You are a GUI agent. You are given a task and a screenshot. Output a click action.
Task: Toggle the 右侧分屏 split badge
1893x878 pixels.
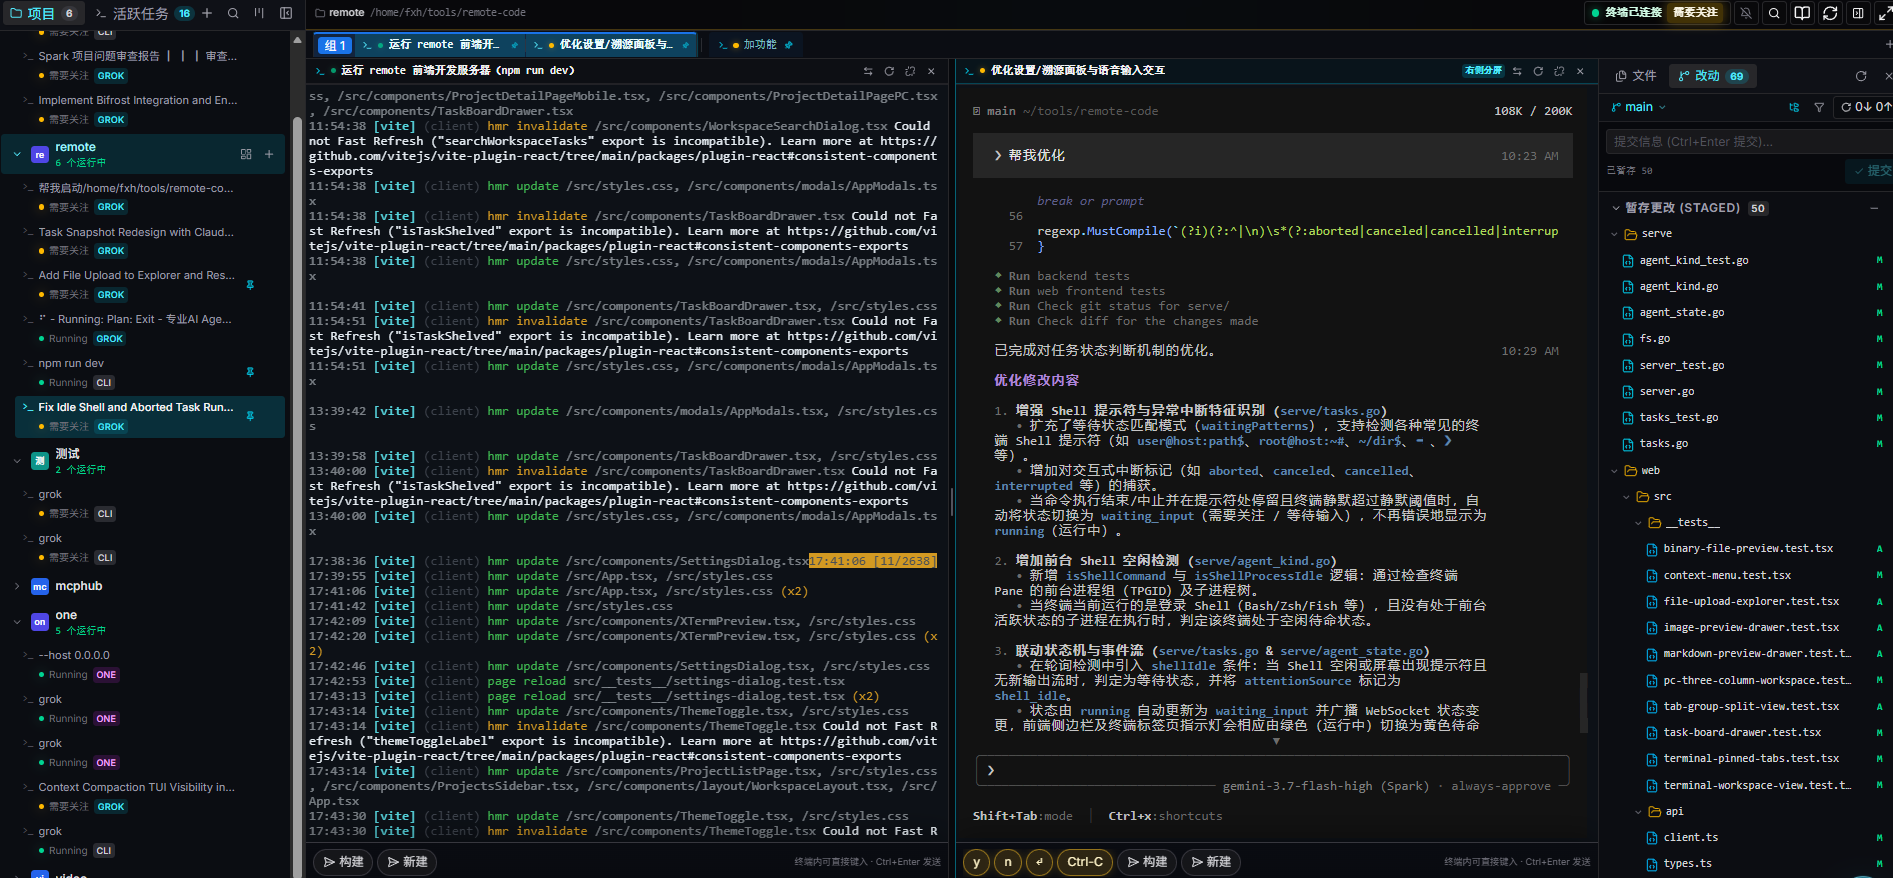click(1483, 71)
